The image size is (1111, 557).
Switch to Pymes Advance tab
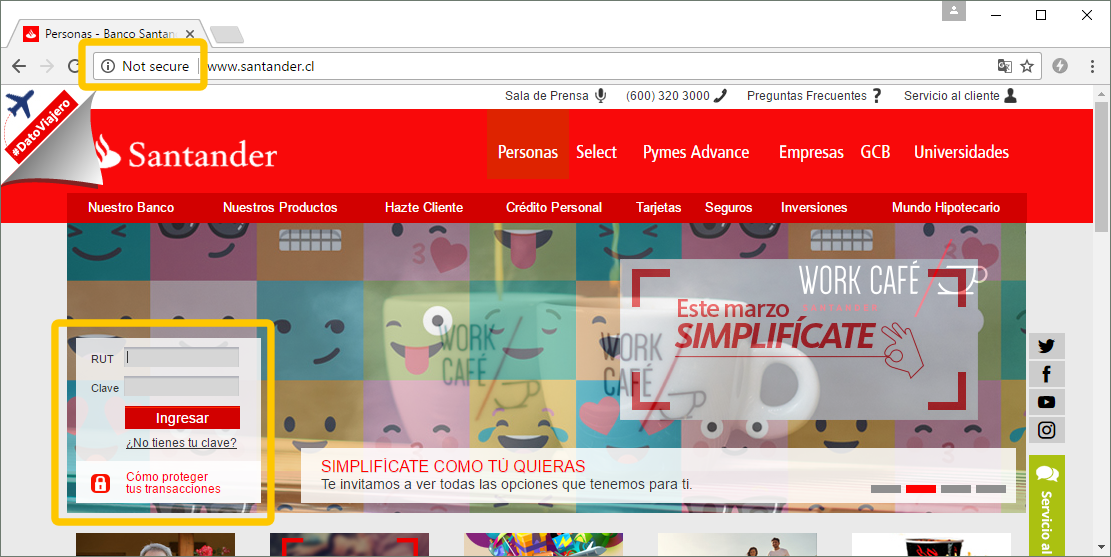click(x=696, y=152)
